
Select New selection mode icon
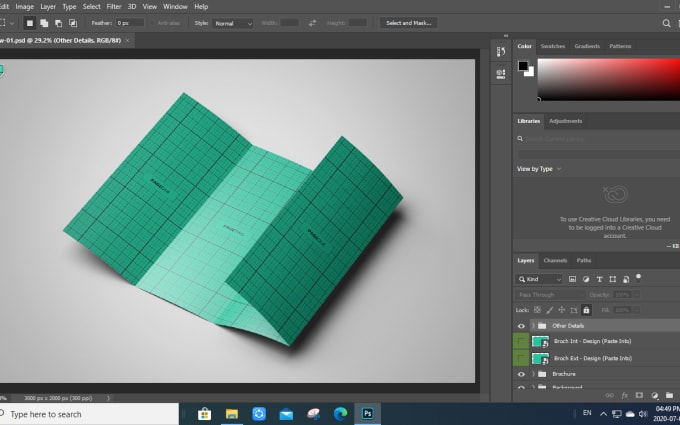pos(29,23)
